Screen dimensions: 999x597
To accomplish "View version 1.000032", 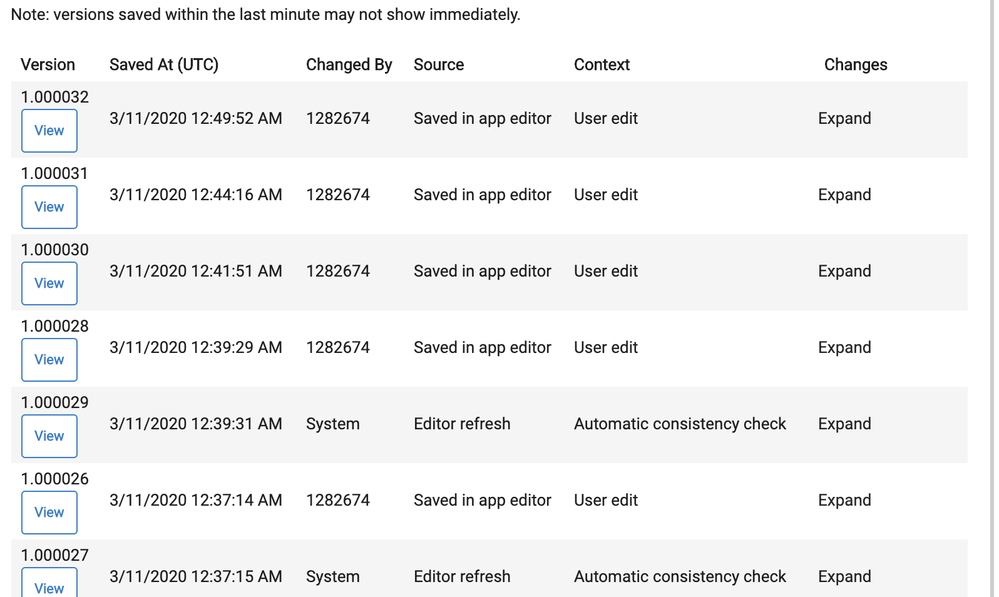I will click(49, 131).
